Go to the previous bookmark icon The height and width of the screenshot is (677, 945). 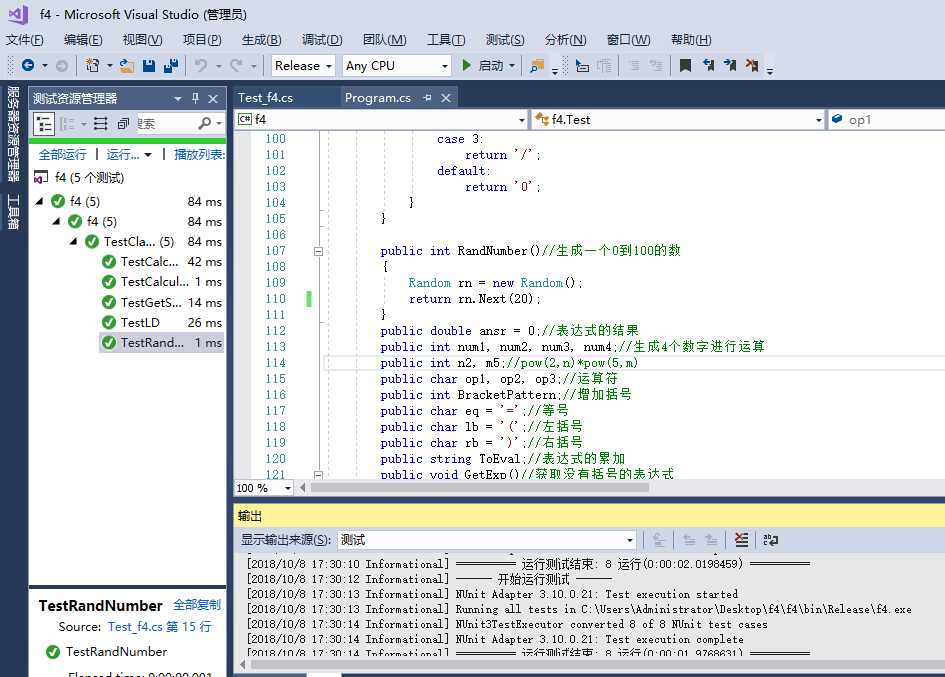point(708,65)
